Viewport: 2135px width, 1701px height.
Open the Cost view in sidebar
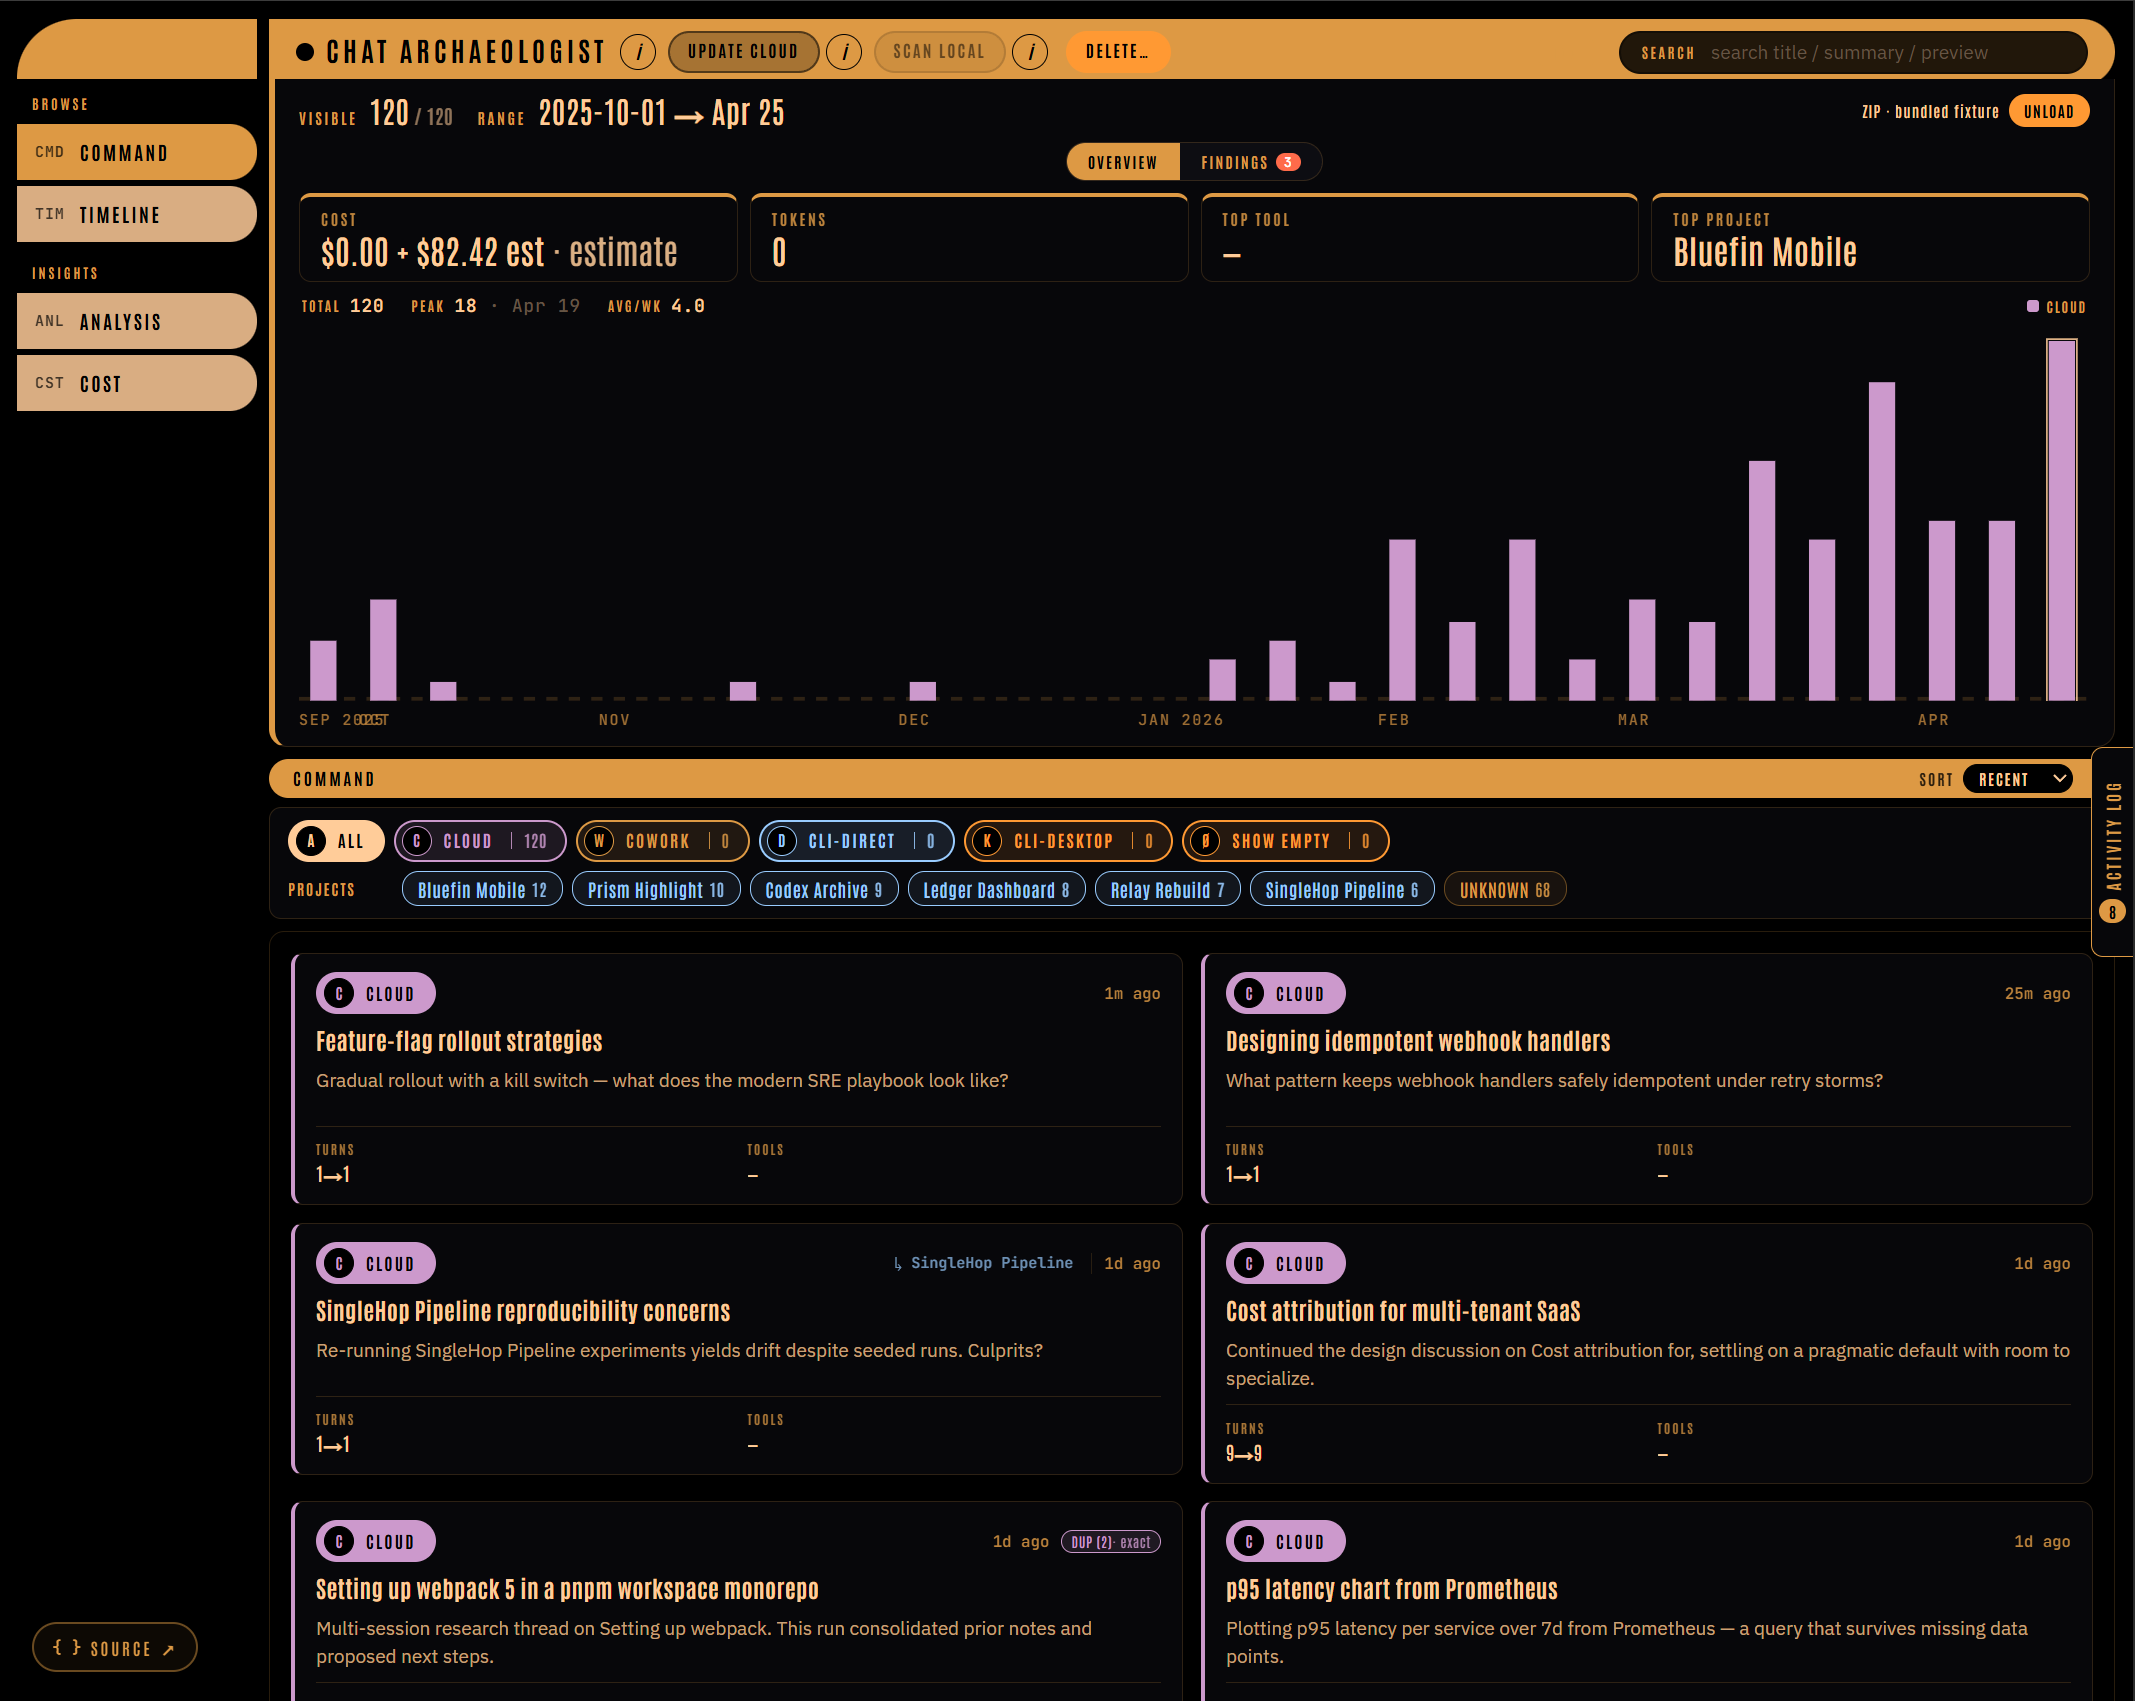[x=137, y=383]
